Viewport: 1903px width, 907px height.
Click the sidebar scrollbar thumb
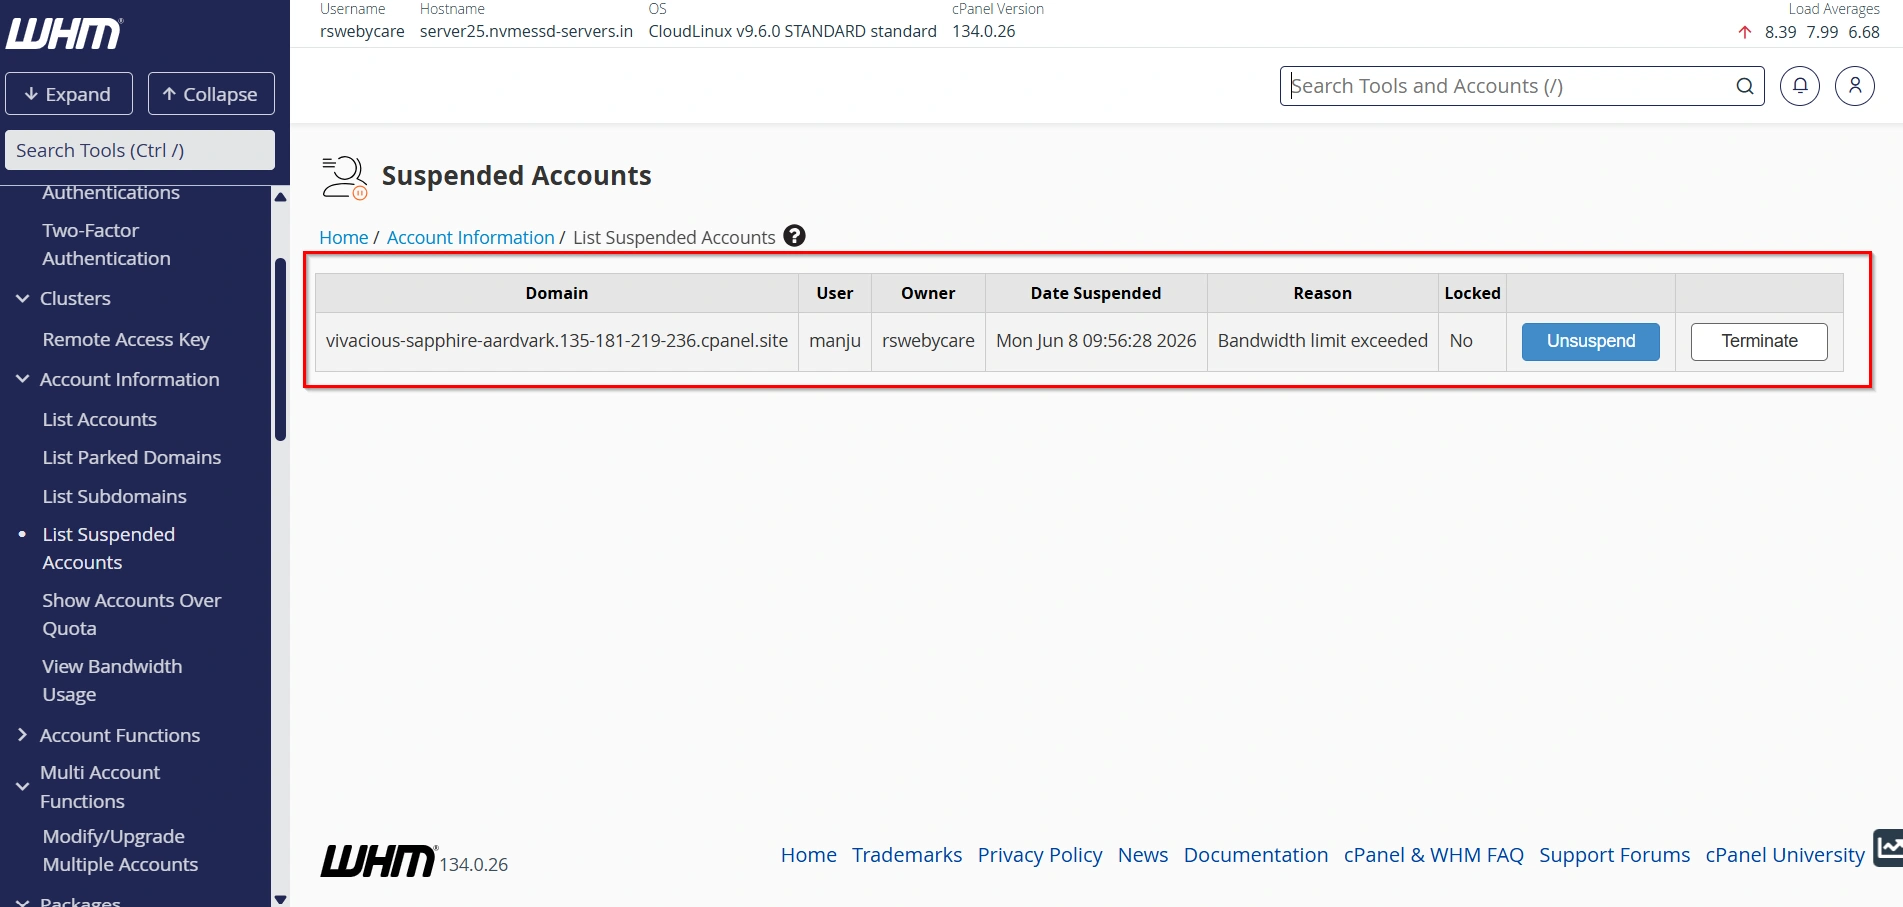280,349
